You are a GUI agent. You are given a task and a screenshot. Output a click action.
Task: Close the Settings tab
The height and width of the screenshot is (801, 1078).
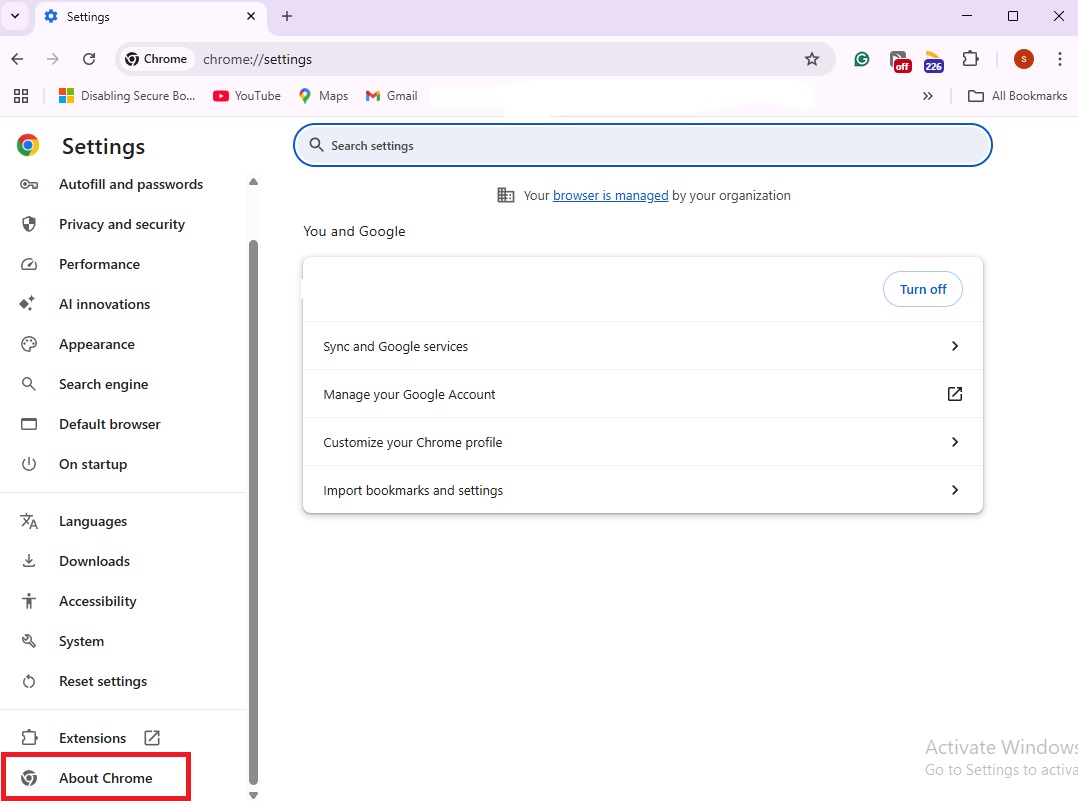251,16
